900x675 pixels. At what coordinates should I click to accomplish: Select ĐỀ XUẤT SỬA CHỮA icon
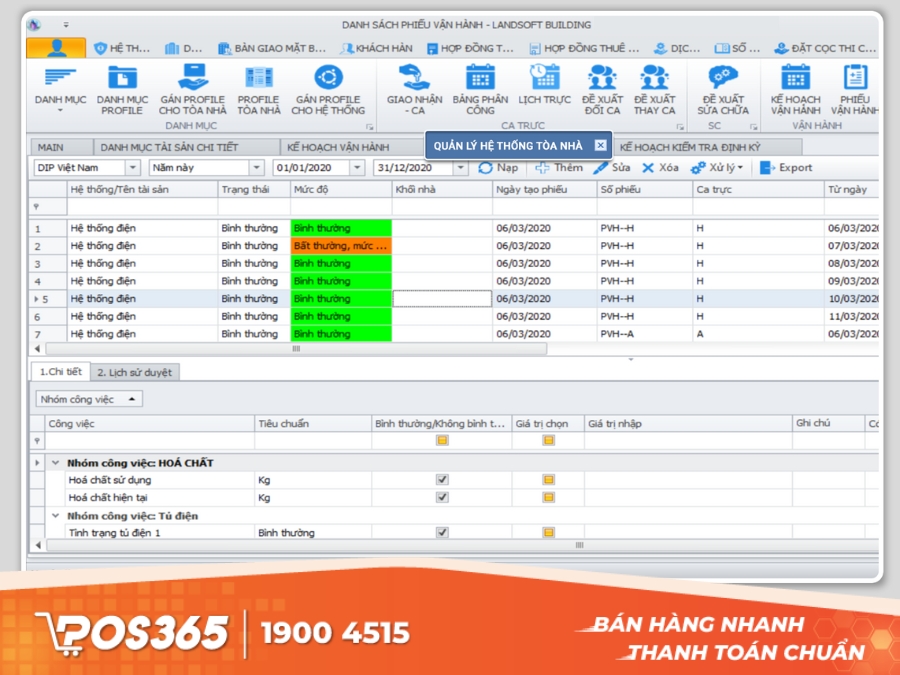pyautogui.click(x=723, y=90)
